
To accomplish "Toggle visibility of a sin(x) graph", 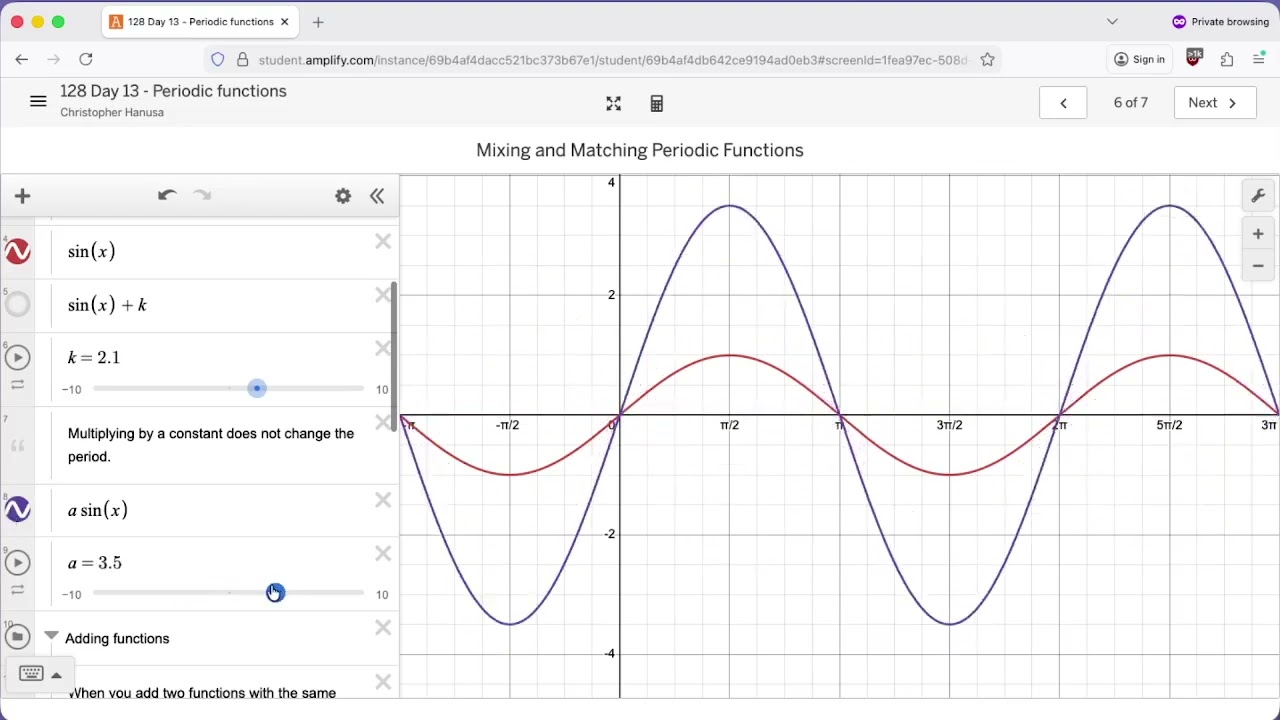I will click(17, 510).
